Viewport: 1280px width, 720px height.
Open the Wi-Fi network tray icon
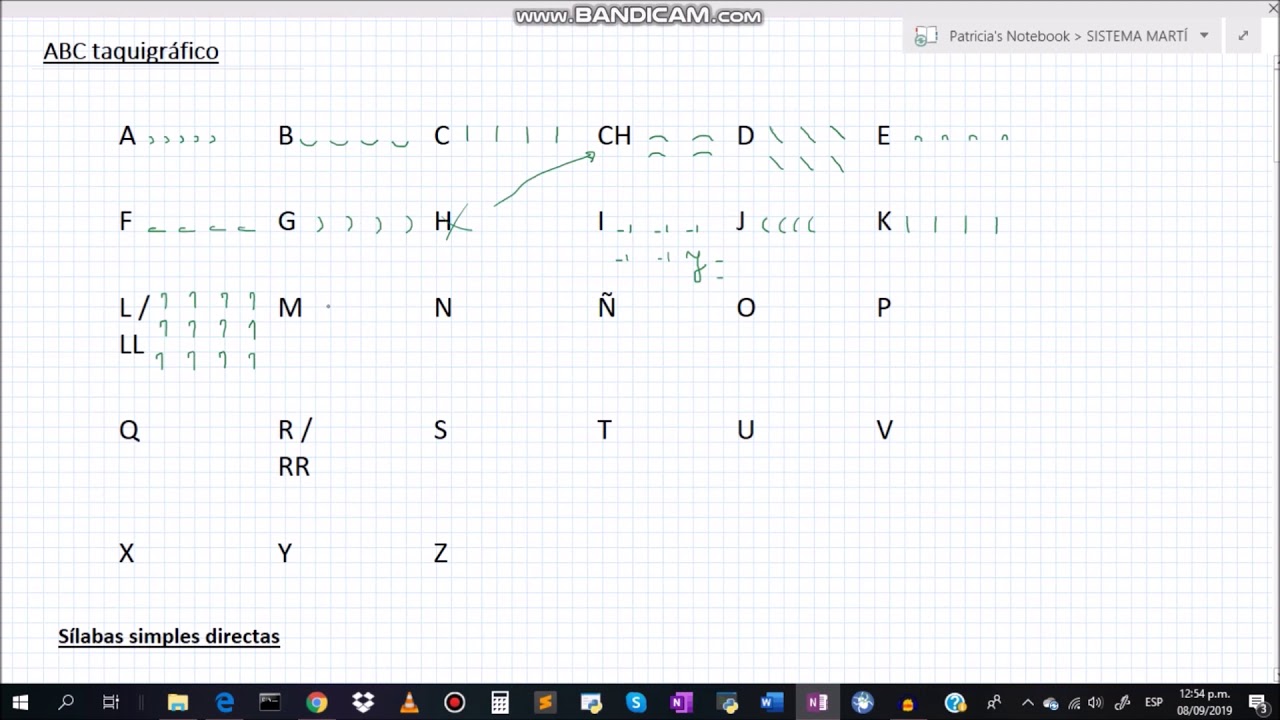point(1074,704)
